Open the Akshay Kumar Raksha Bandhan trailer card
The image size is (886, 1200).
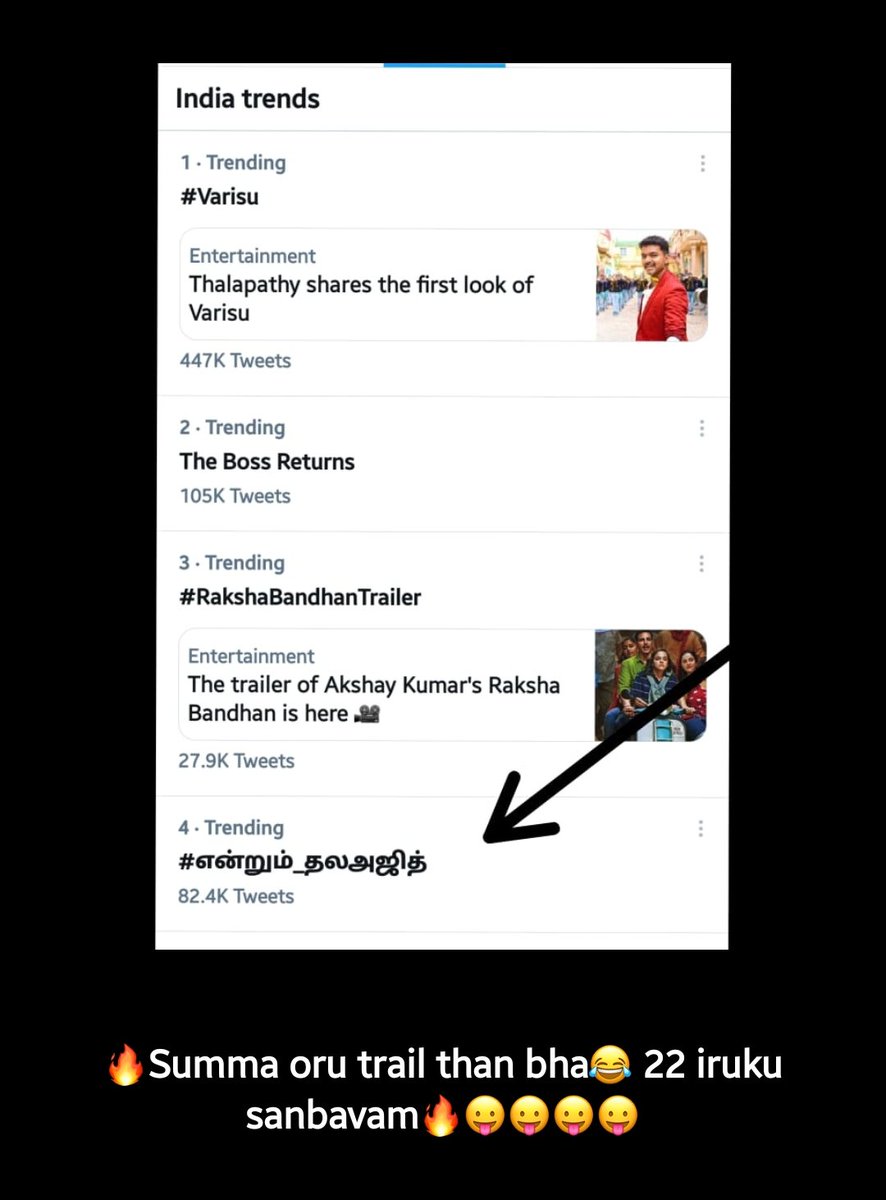coord(442,685)
